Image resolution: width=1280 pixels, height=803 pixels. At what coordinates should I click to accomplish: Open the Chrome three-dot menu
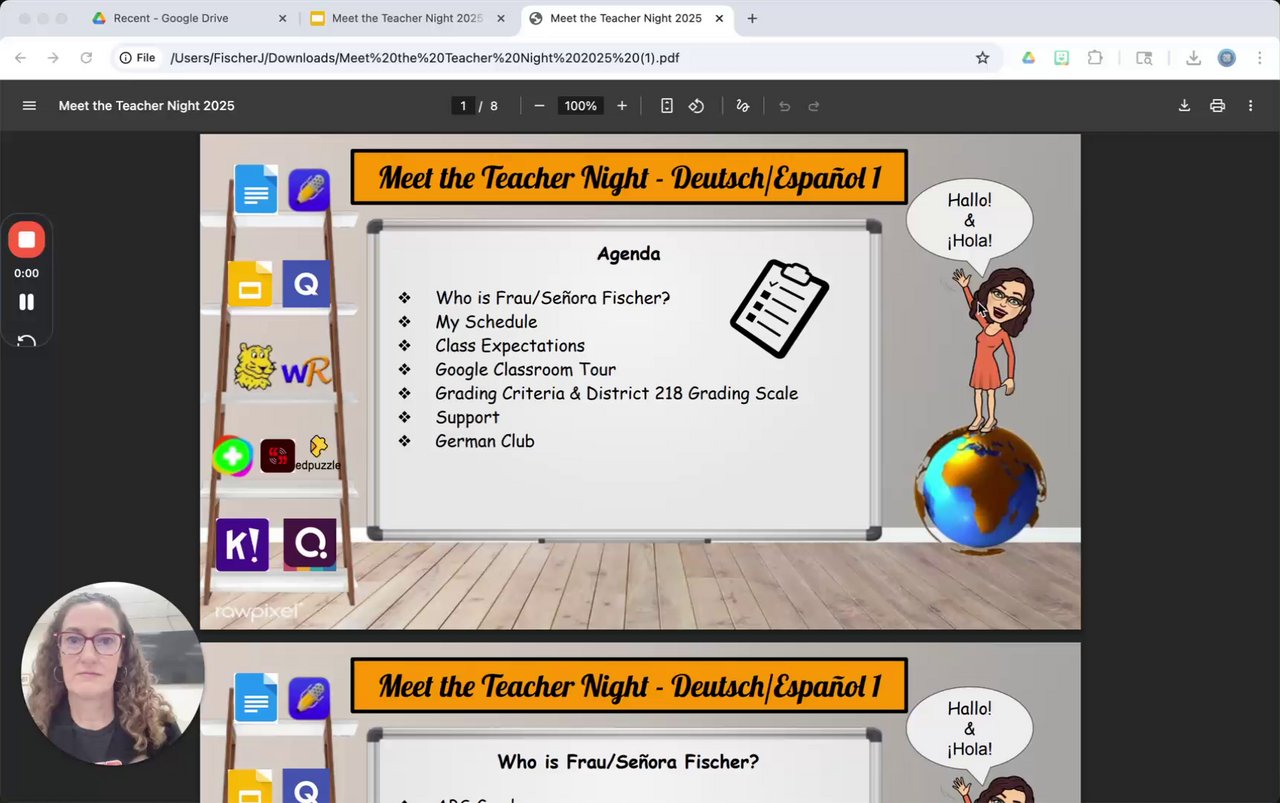1259,58
